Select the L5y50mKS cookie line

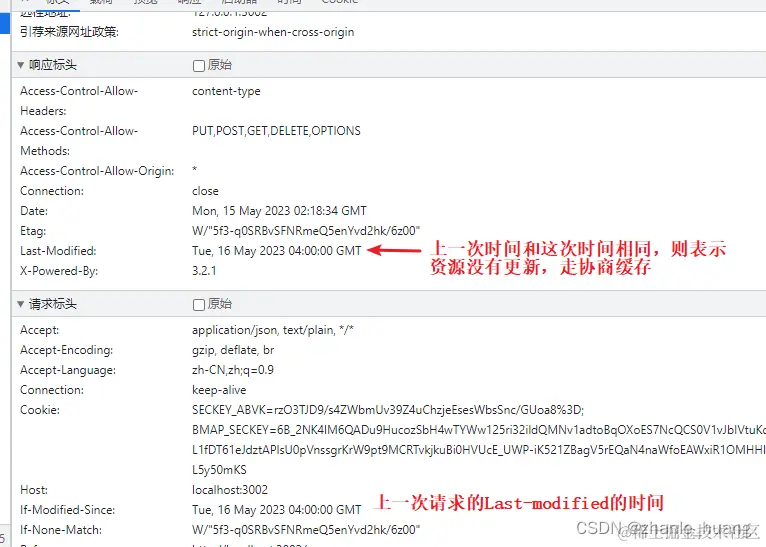coord(219,470)
